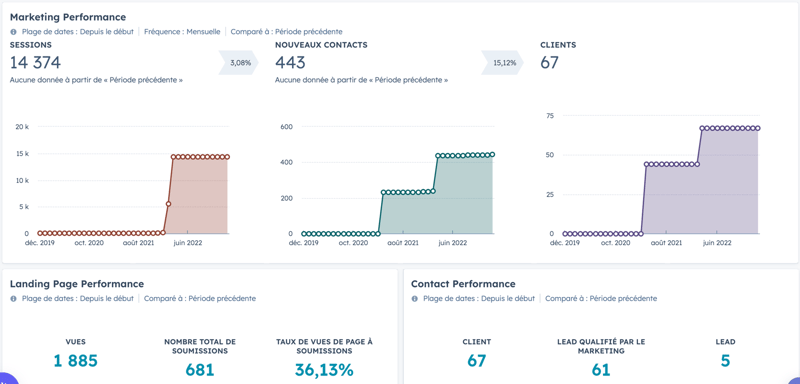Viewport: 800px width, 384px height.
Task: Click "oct. 2020" on the sessions chart axis
Action: point(89,243)
